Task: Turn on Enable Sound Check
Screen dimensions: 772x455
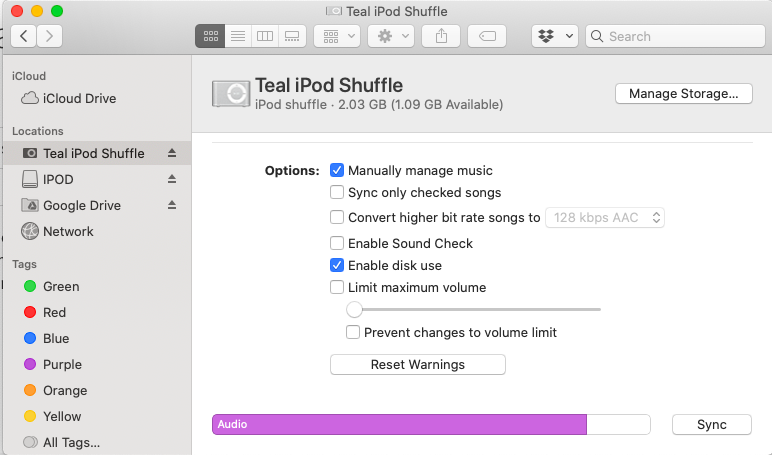Action: (x=337, y=243)
